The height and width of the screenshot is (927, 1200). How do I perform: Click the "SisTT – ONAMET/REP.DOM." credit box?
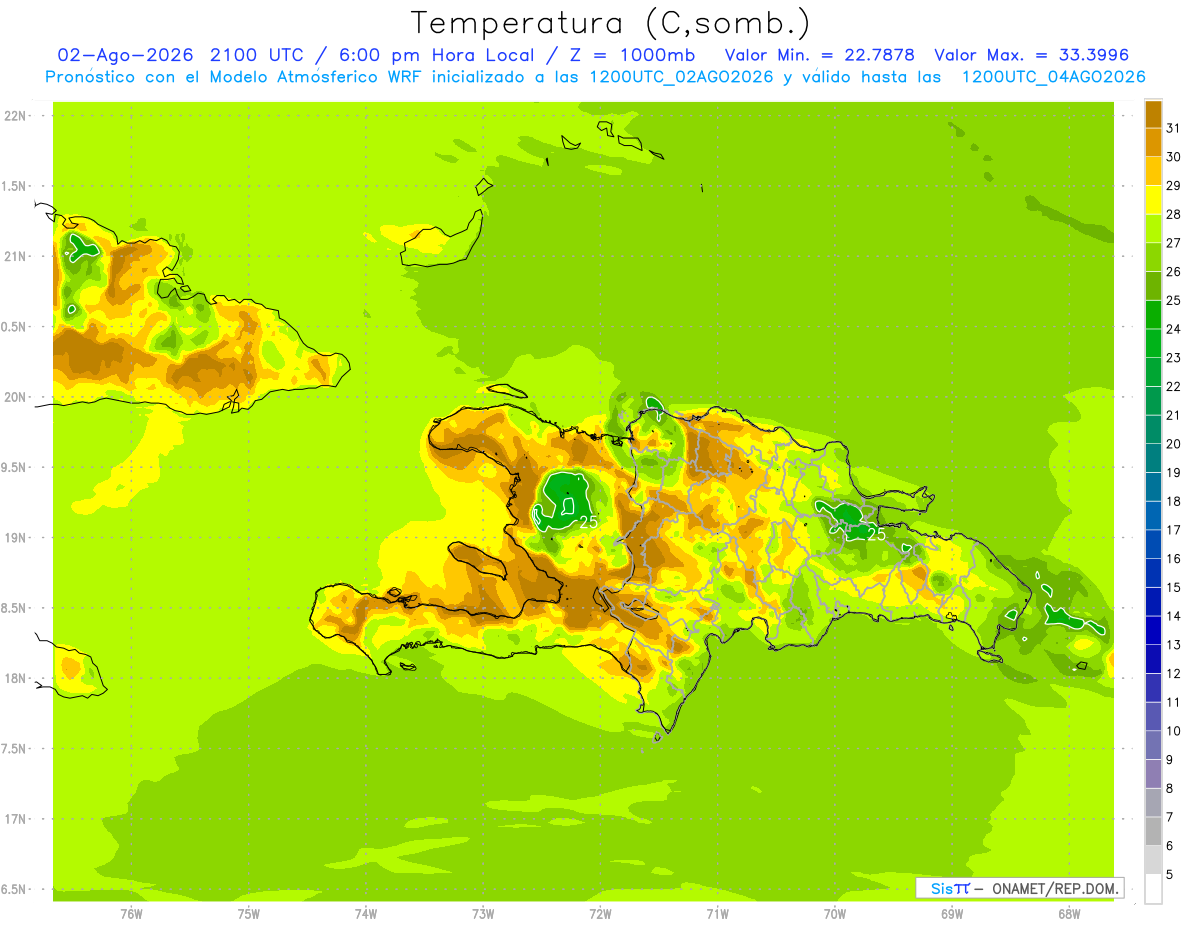coord(1019,888)
